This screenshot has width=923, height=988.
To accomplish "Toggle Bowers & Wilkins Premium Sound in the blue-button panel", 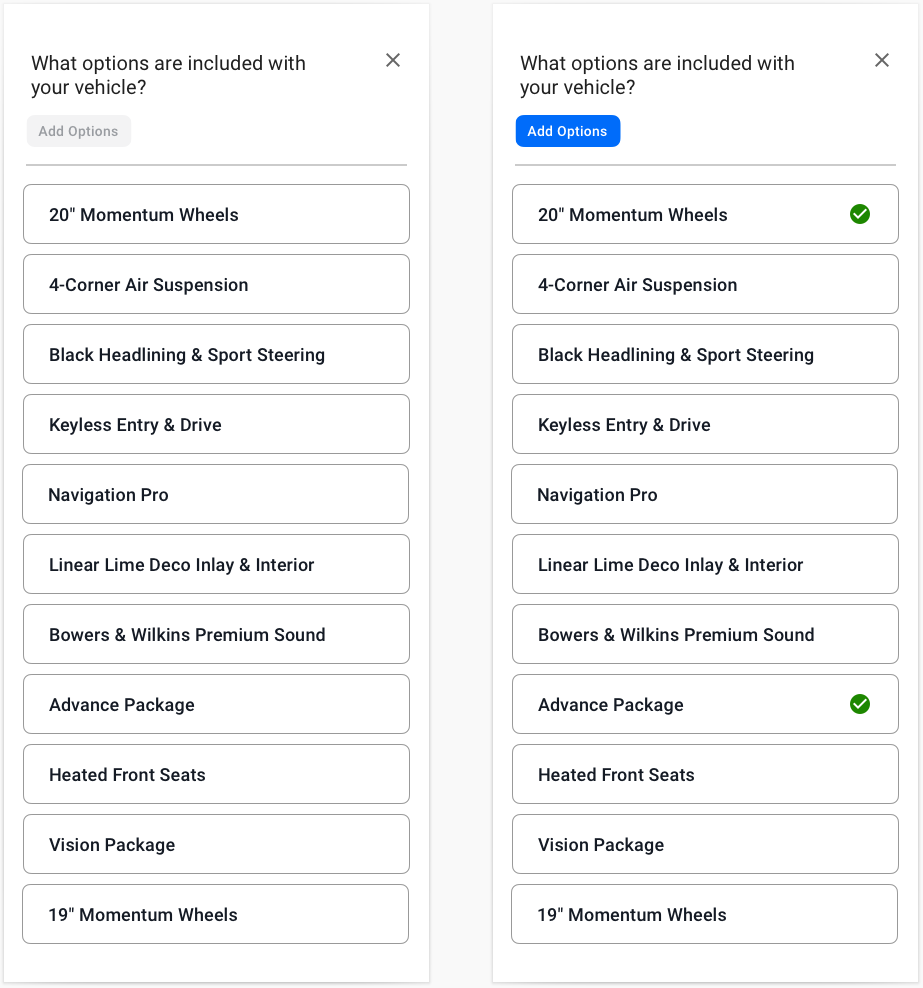I will (705, 634).
